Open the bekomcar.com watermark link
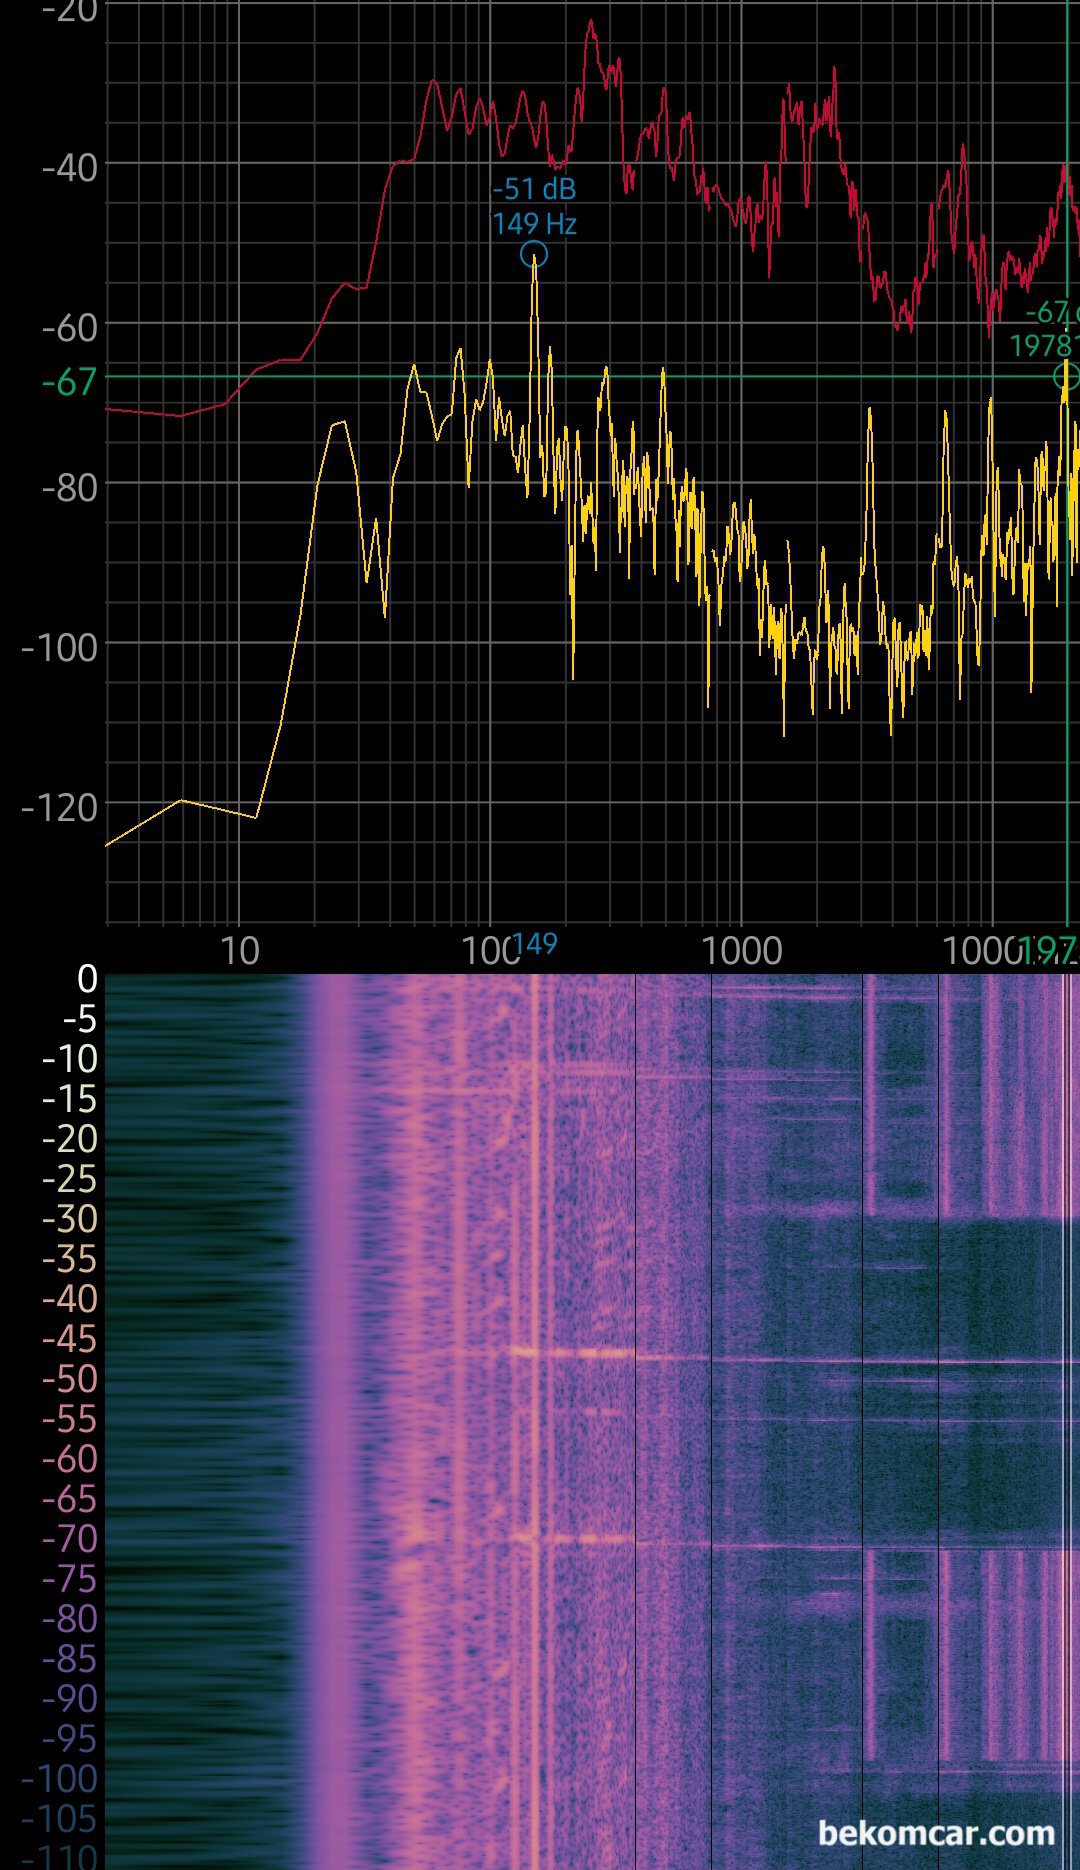 936,1833
